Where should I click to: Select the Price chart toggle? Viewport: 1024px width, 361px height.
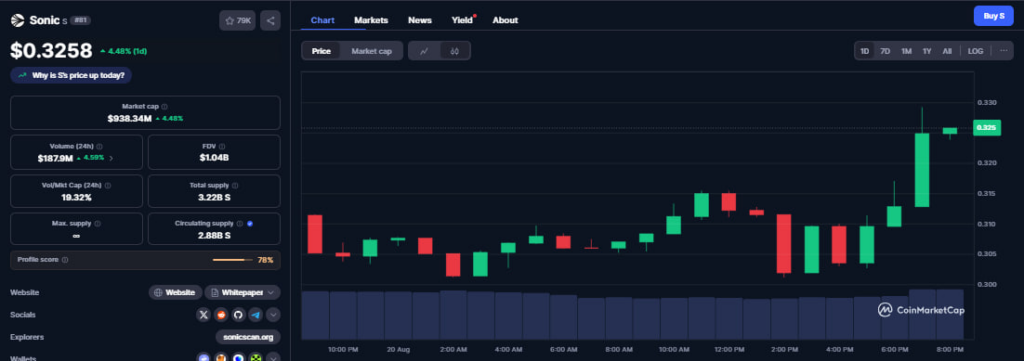(321, 51)
